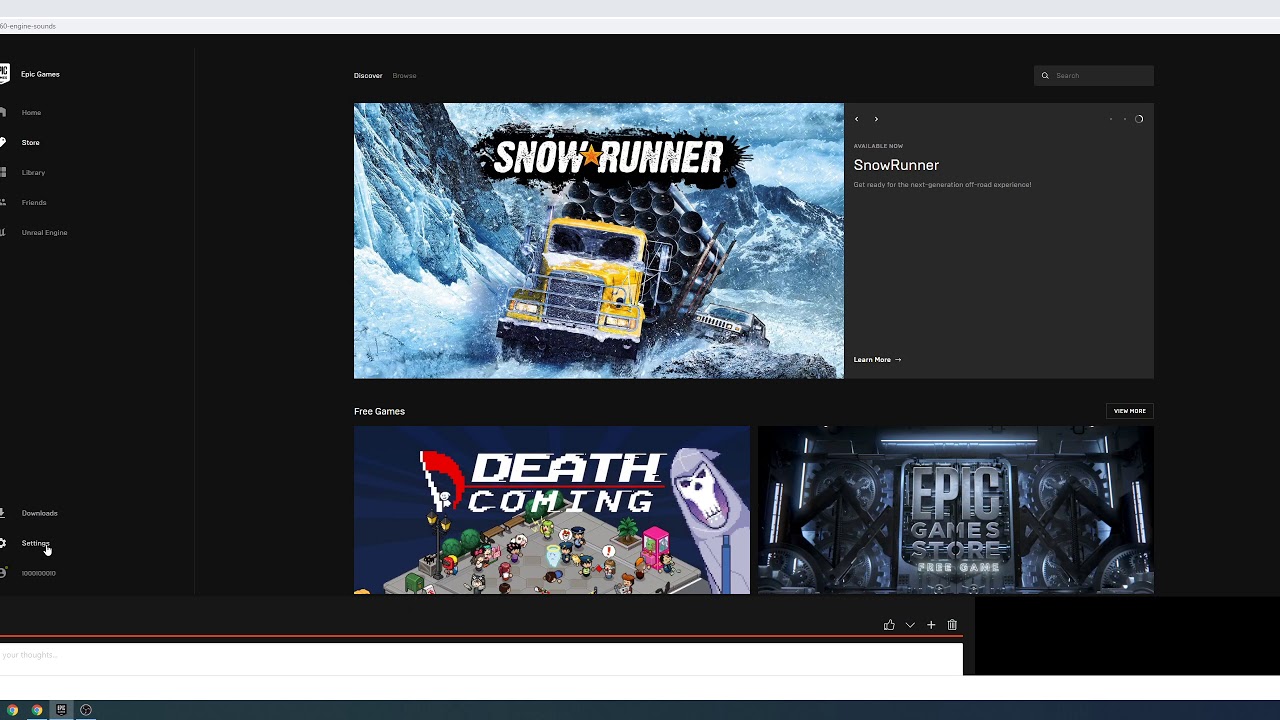Select Store in the sidebar
This screenshot has height=720, width=1280.
(31, 143)
